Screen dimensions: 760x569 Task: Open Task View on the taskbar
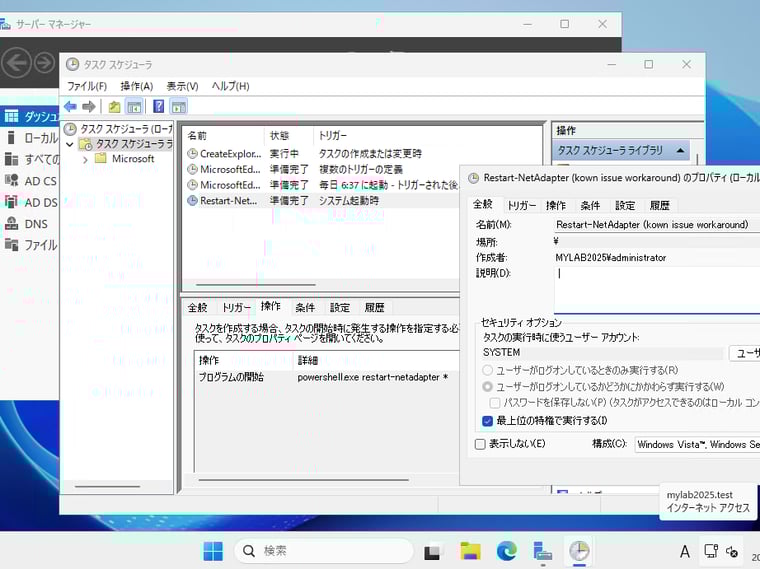432,552
